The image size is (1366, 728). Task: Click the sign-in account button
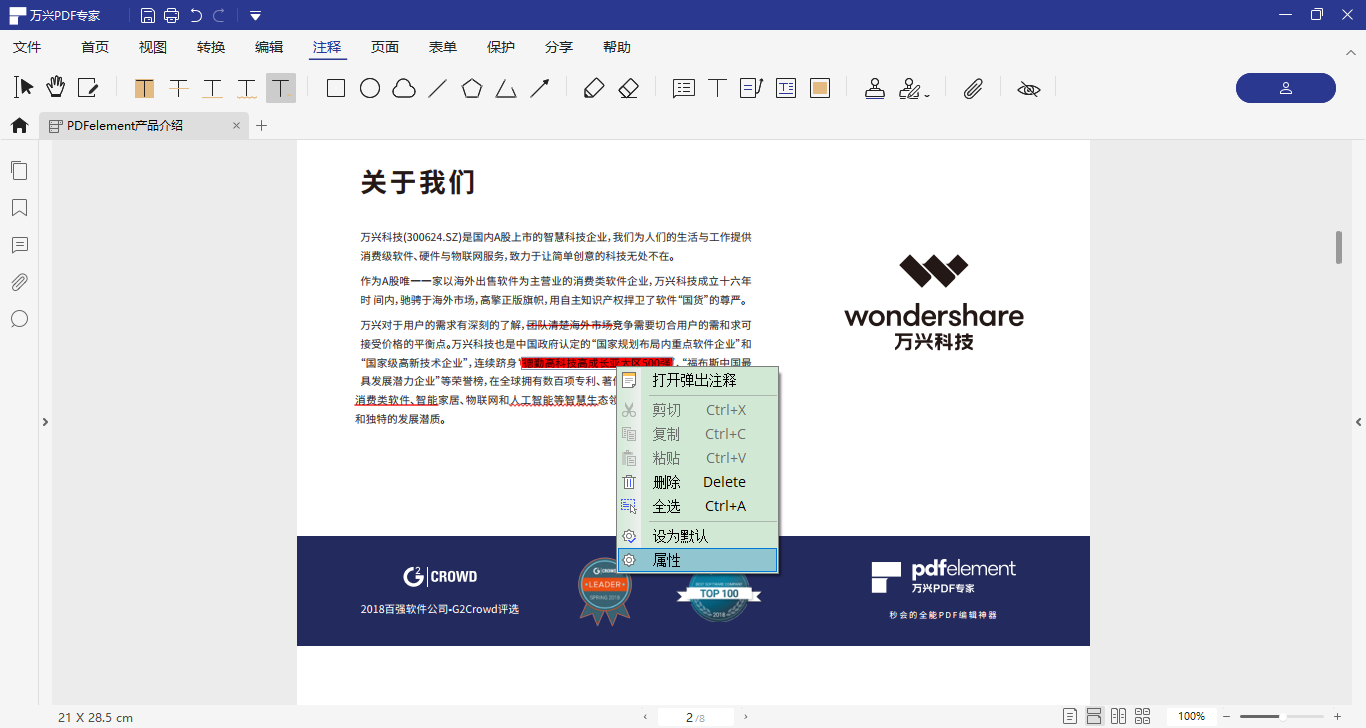(1285, 88)
